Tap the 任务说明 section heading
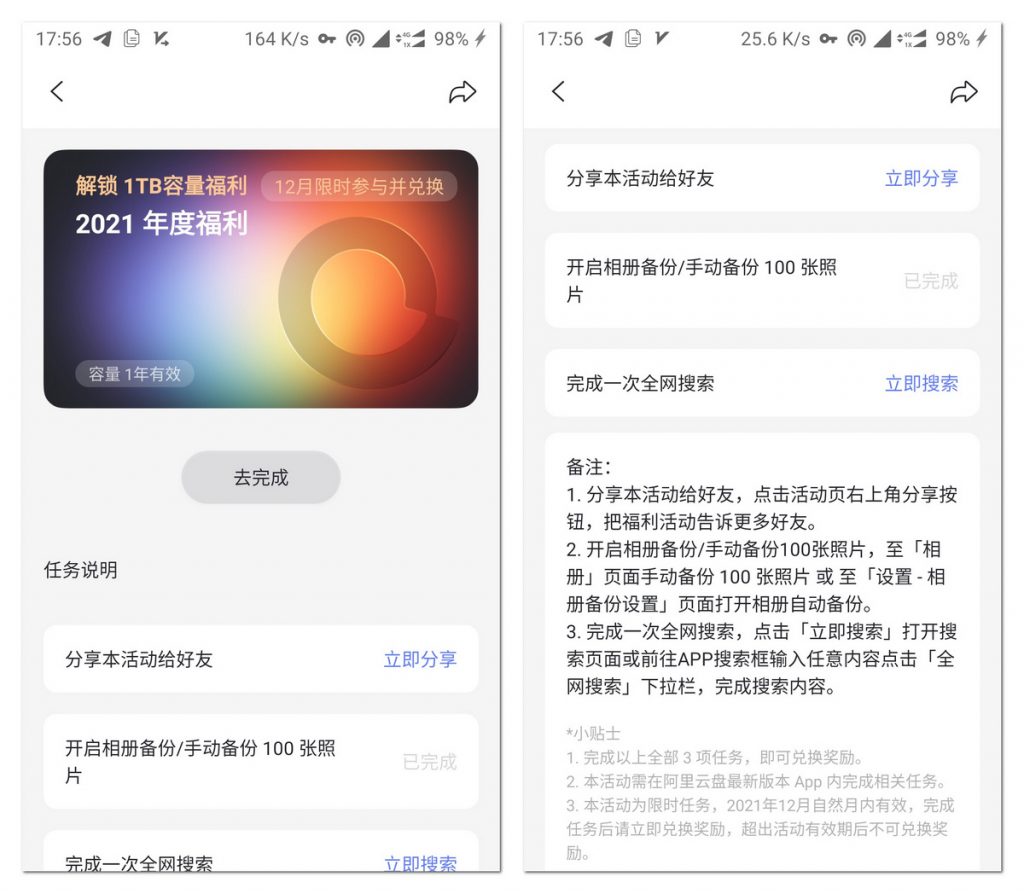The height and width of the screenshot is (894, 1024). pyautogui.click(x=81, y=570)
